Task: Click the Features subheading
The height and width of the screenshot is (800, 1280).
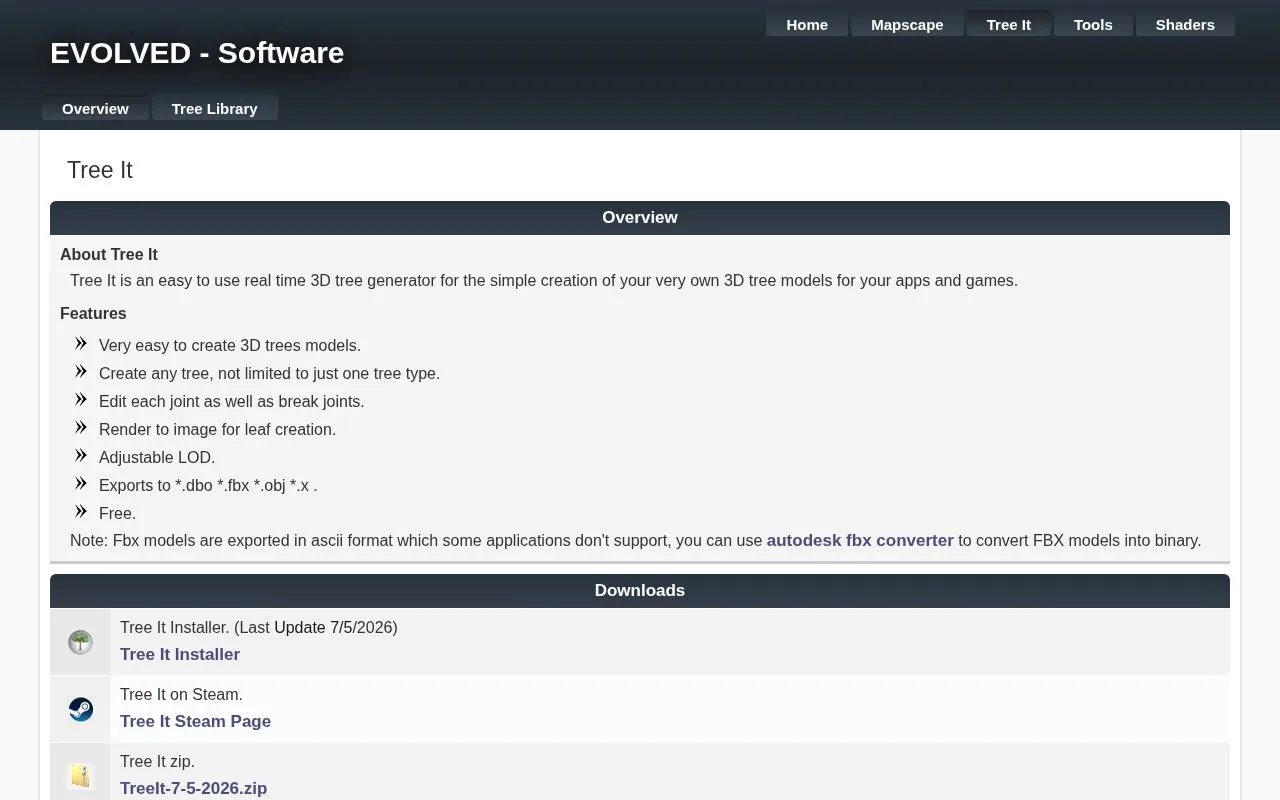Action: pyautogui.click(x=93, y=313)
